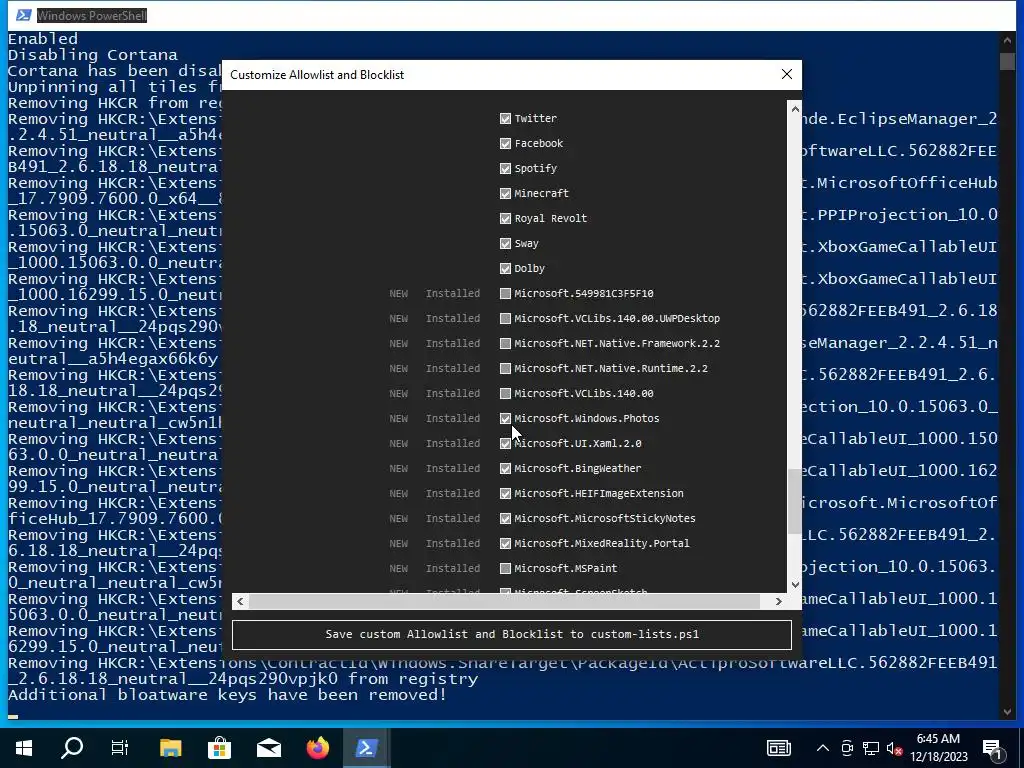Uncheck Microsoft.BingWeather checkbox
Image resolution: width=1024 pixels, height=768 pixels.
(505, 468)
